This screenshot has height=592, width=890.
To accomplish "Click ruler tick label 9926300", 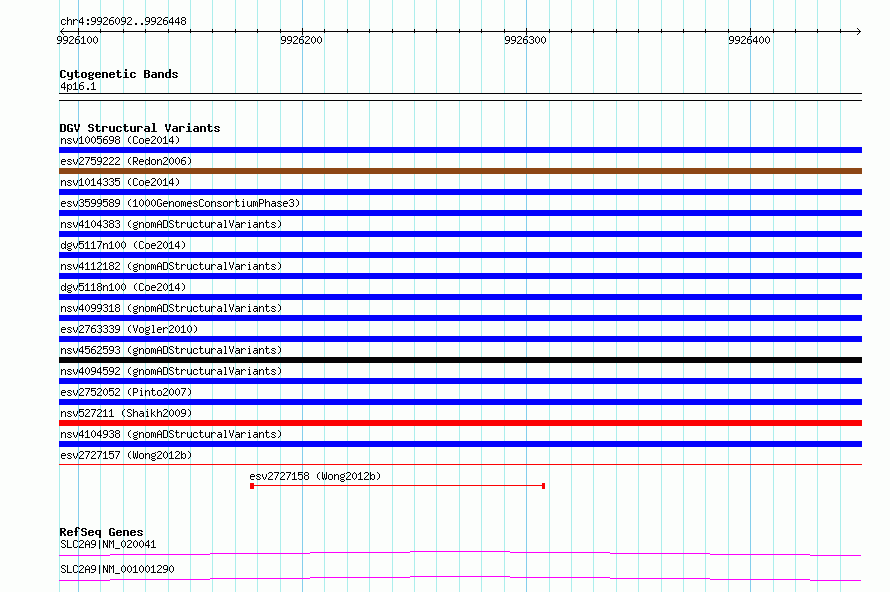I will click(x=526, y=40).
